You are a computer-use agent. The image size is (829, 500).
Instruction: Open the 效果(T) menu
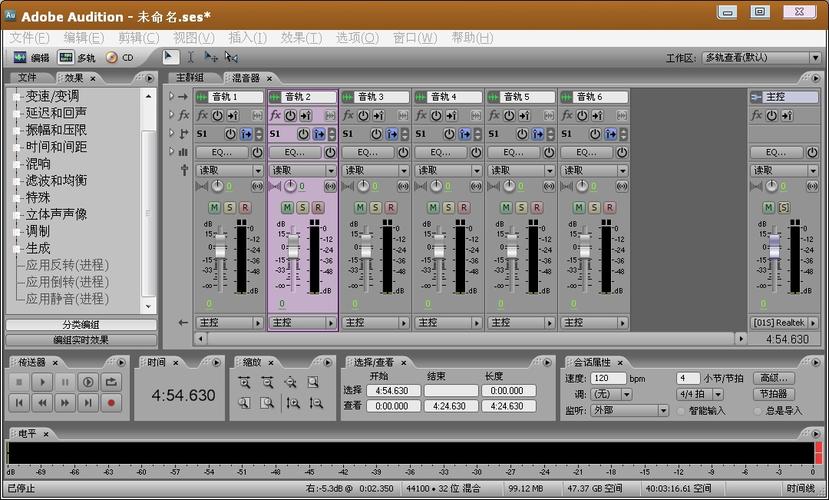301,38
